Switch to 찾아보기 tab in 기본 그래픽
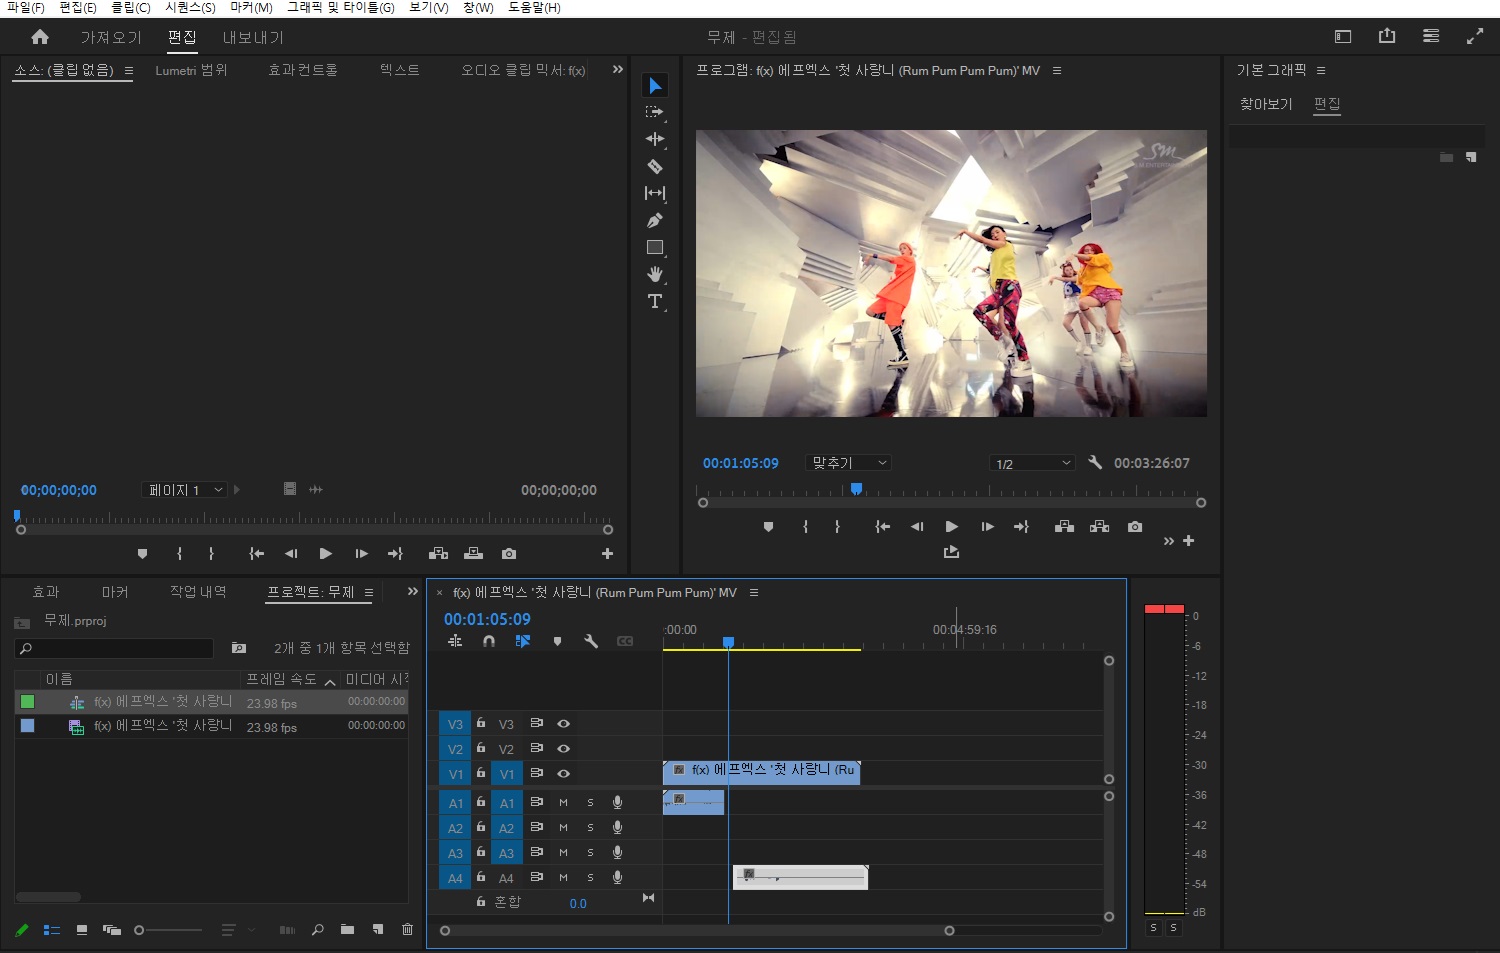 (x=1266, y=104)
